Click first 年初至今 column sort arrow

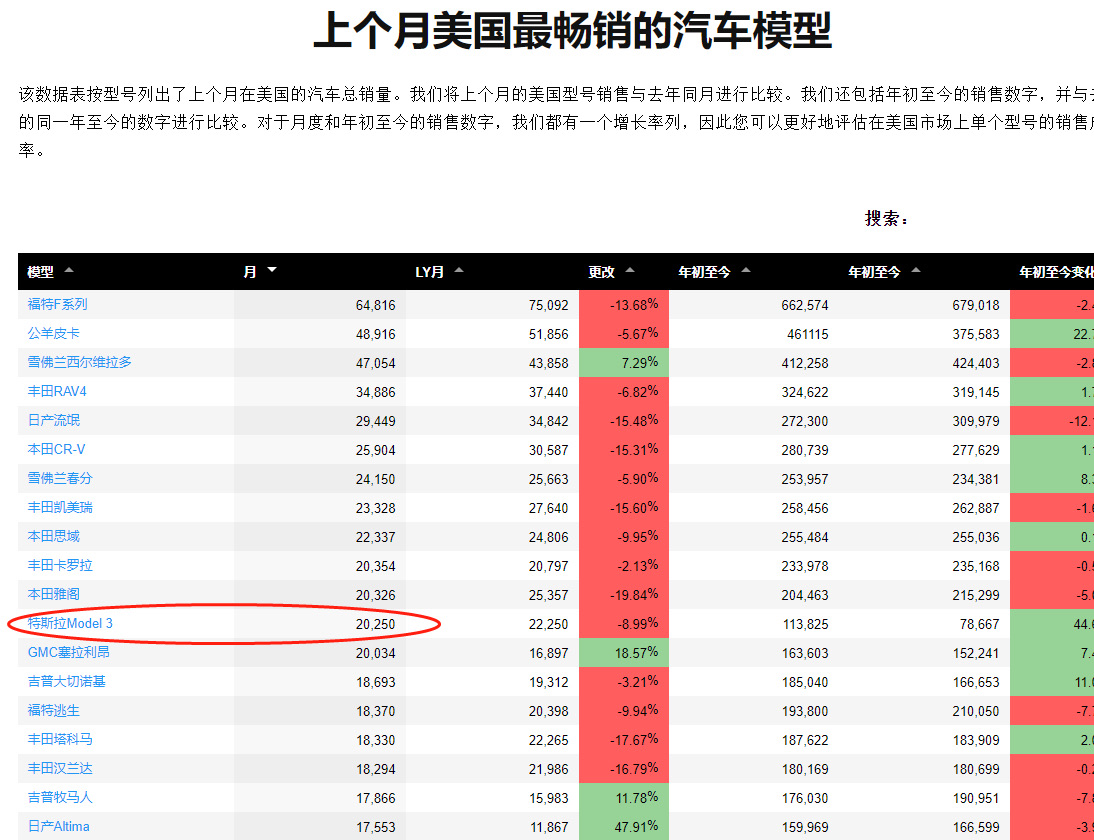click(x=746, y=270)
